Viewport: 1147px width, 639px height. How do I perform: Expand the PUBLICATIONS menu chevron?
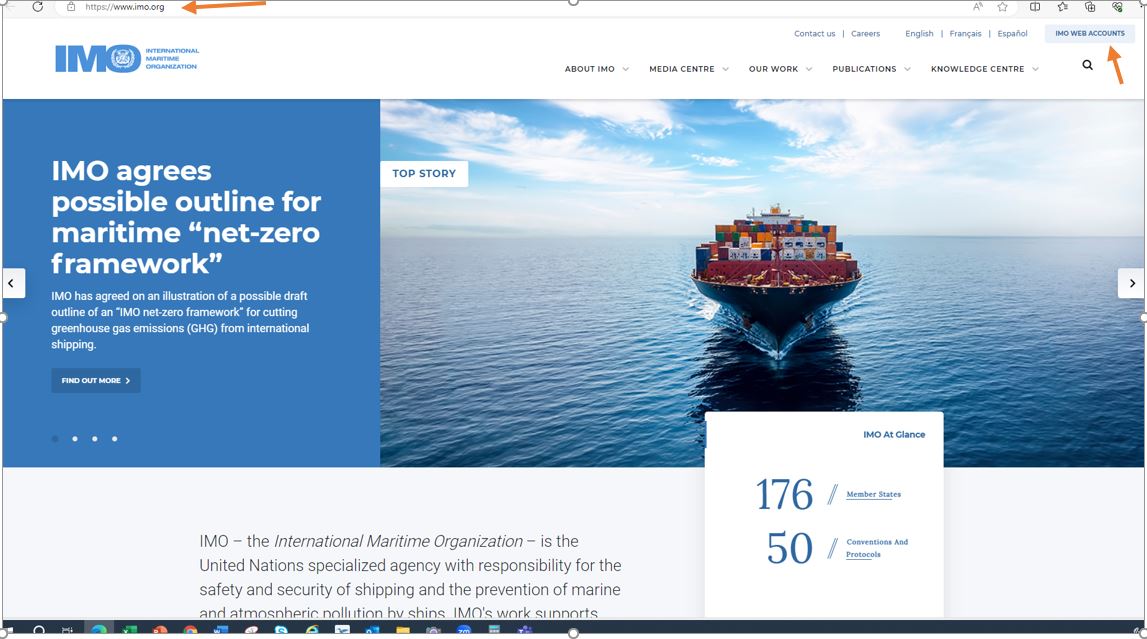(907, 69)
